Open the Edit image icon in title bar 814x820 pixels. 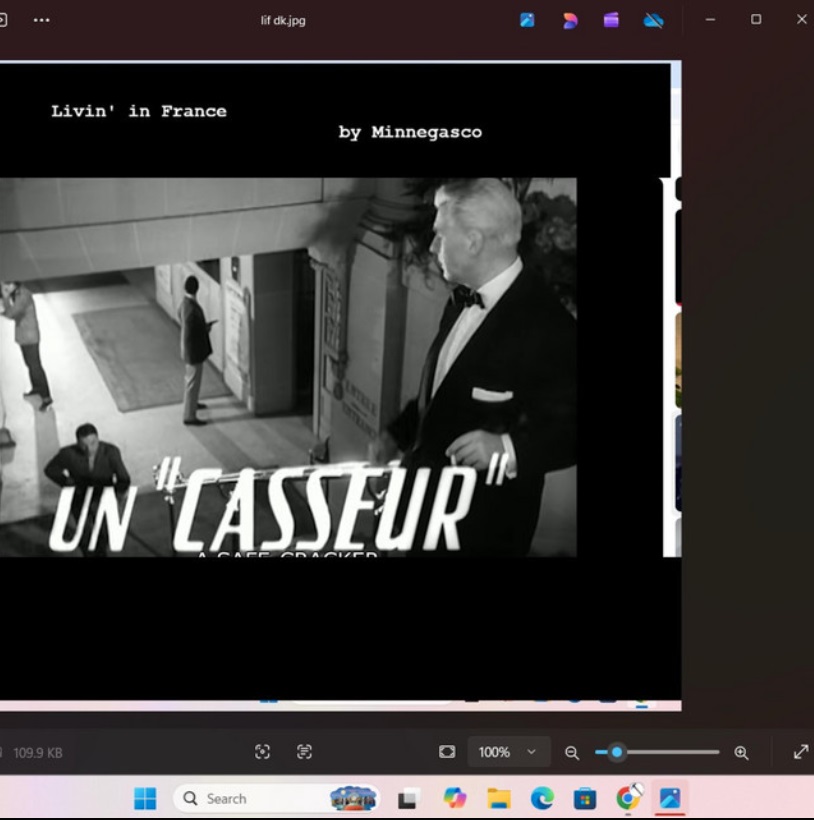coord(528,20)
